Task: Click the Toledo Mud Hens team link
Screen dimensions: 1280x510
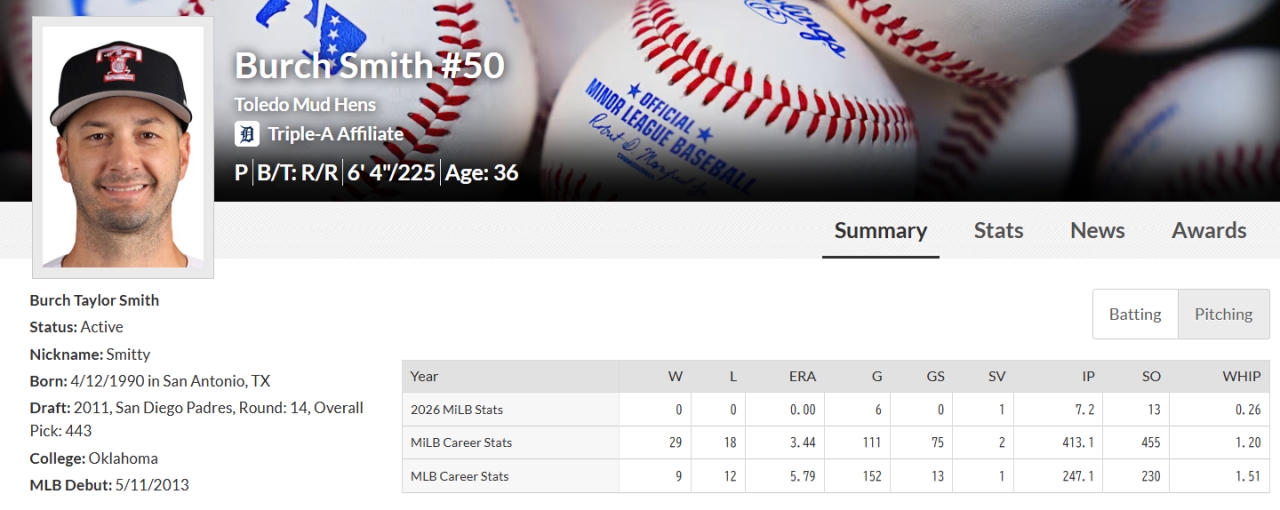Action: pyautogui.click(x=305, y=104)
